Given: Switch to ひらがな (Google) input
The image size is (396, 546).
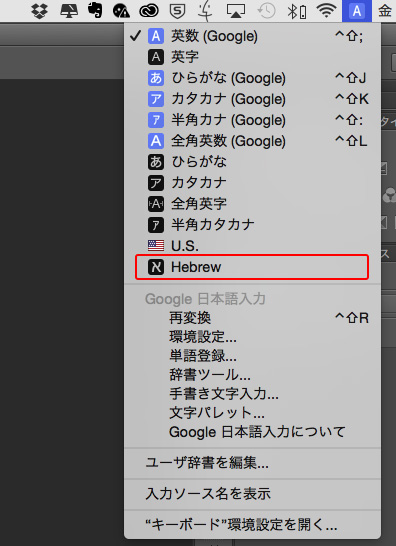Looking at the screenshot, I should click(x=252, y=78).
